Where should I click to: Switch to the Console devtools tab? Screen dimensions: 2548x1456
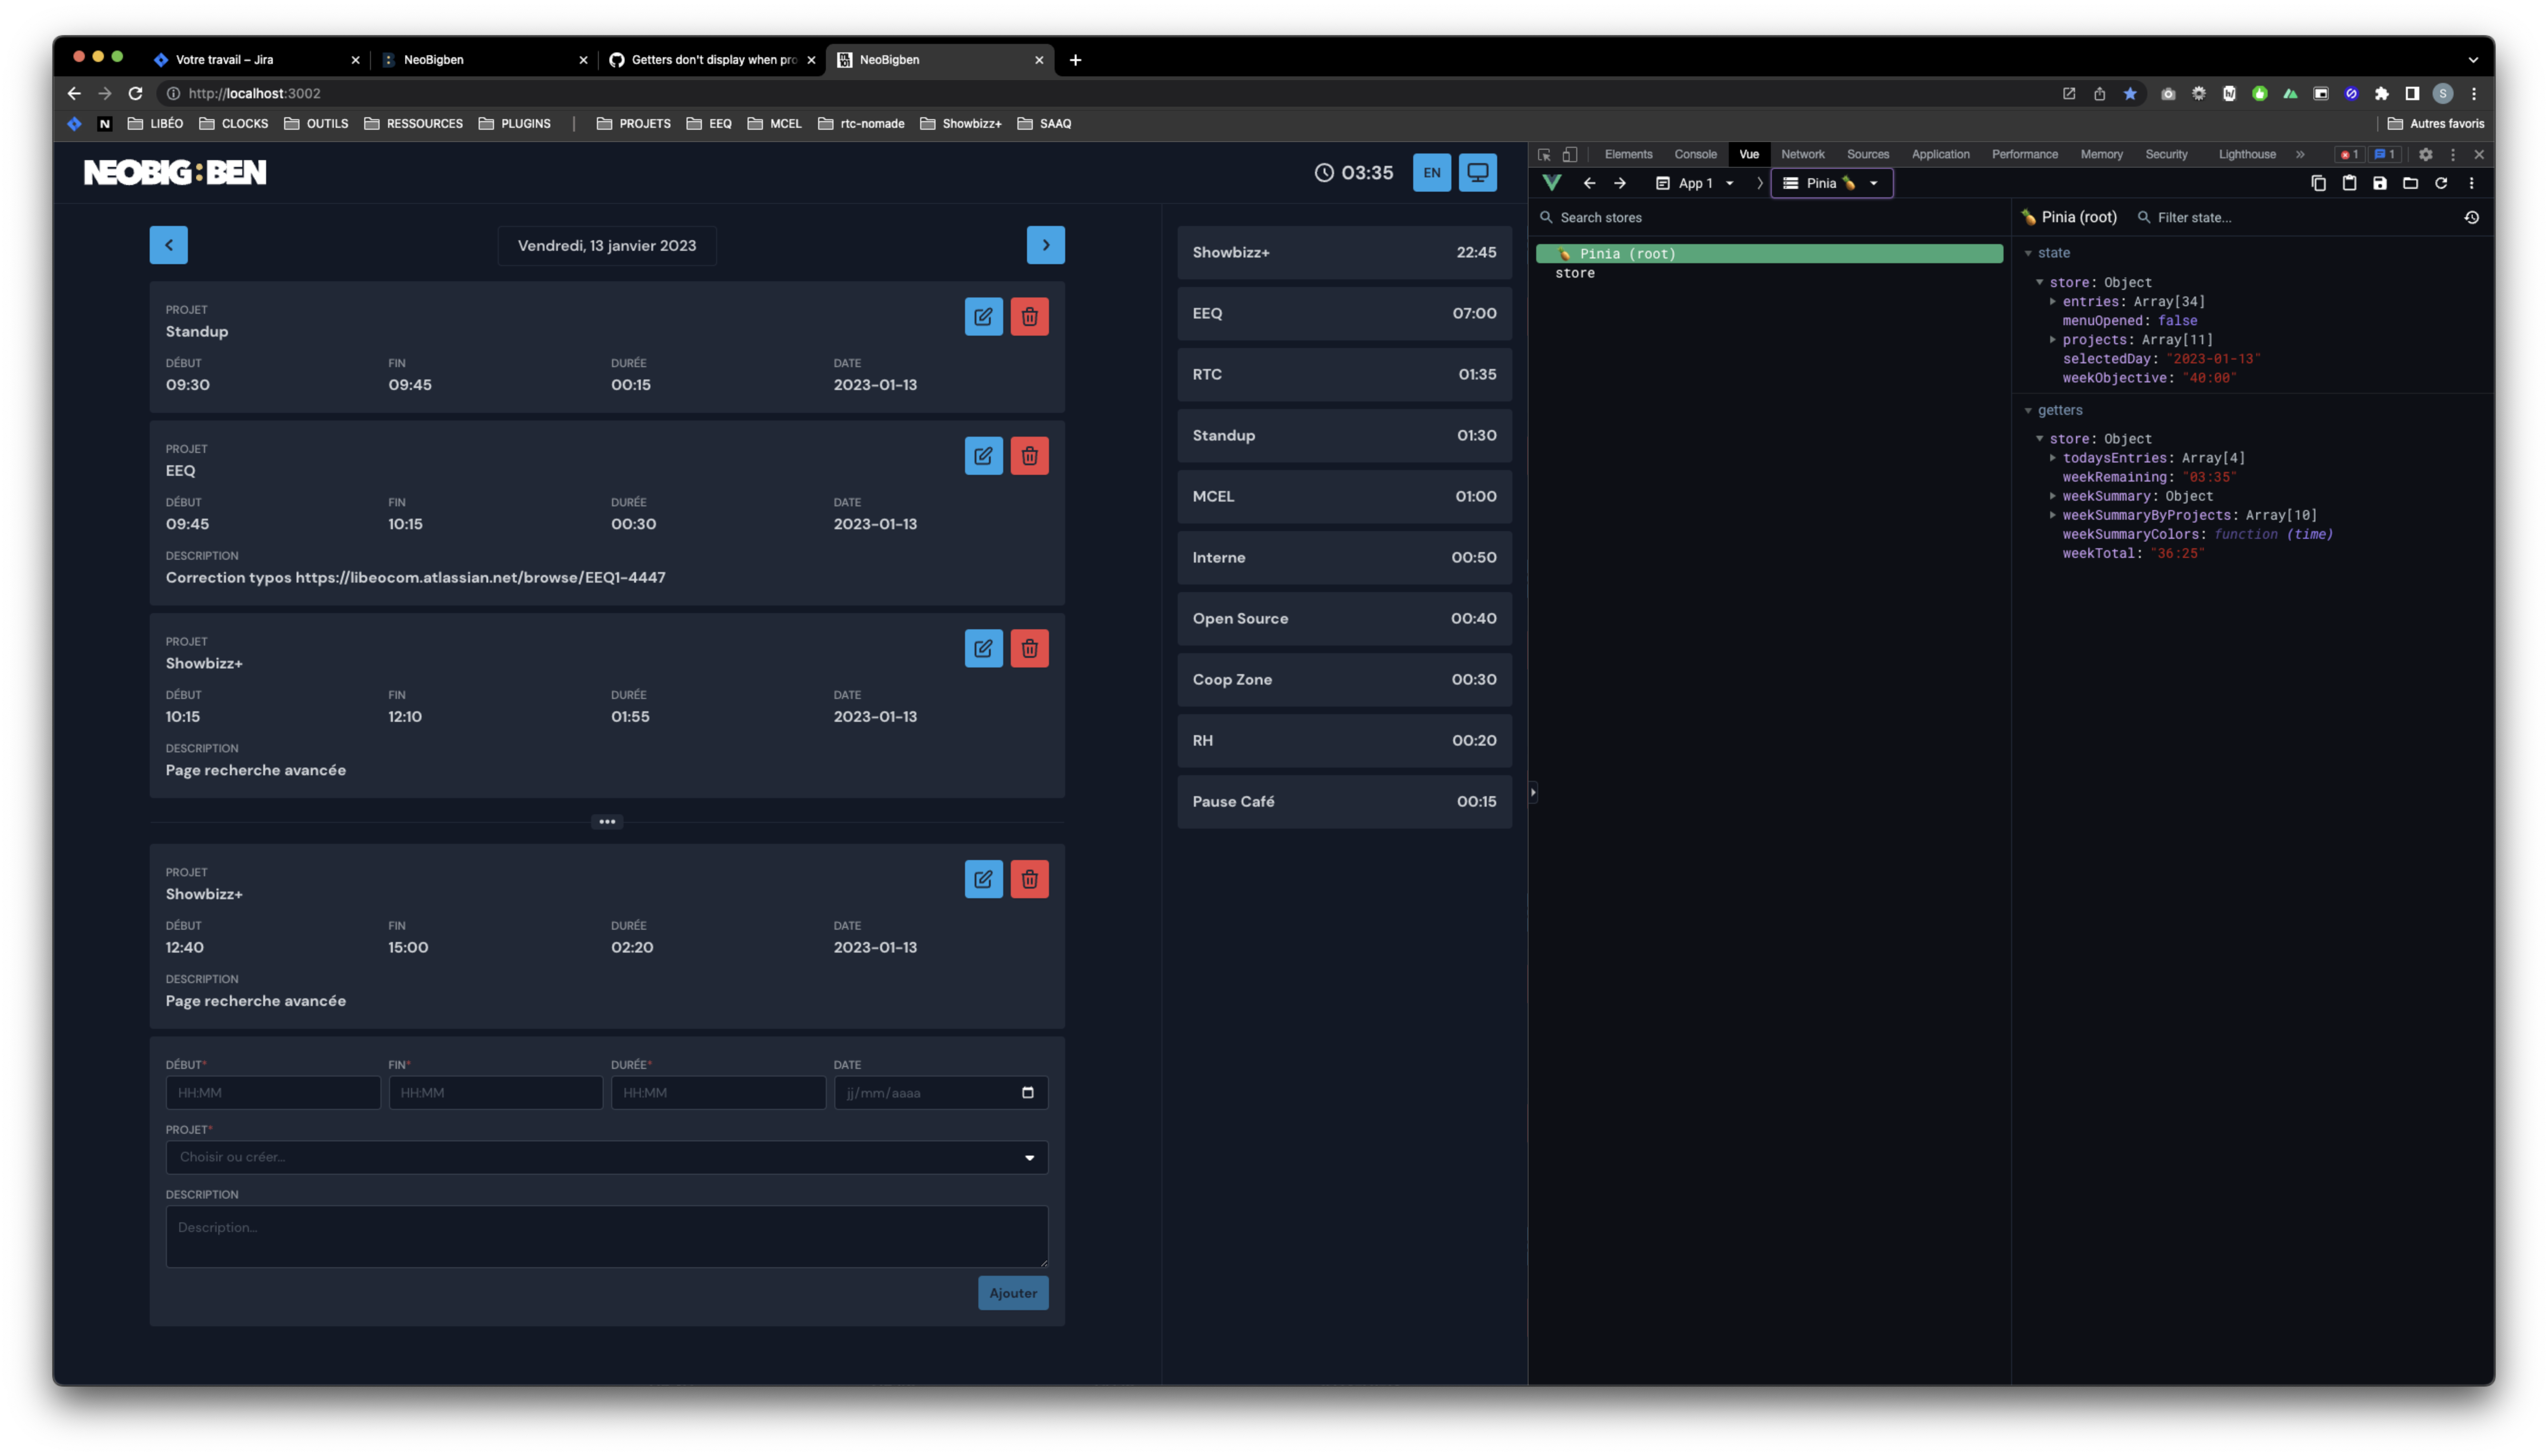point(1695,154)
